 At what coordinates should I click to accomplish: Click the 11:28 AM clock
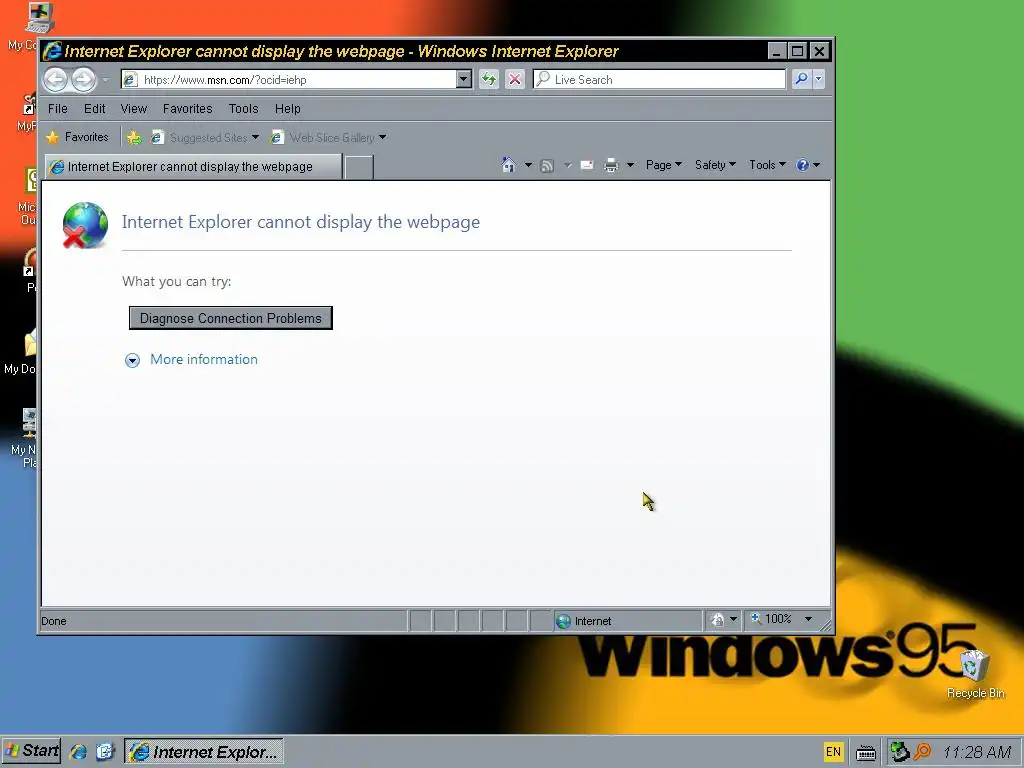(977, 752)
